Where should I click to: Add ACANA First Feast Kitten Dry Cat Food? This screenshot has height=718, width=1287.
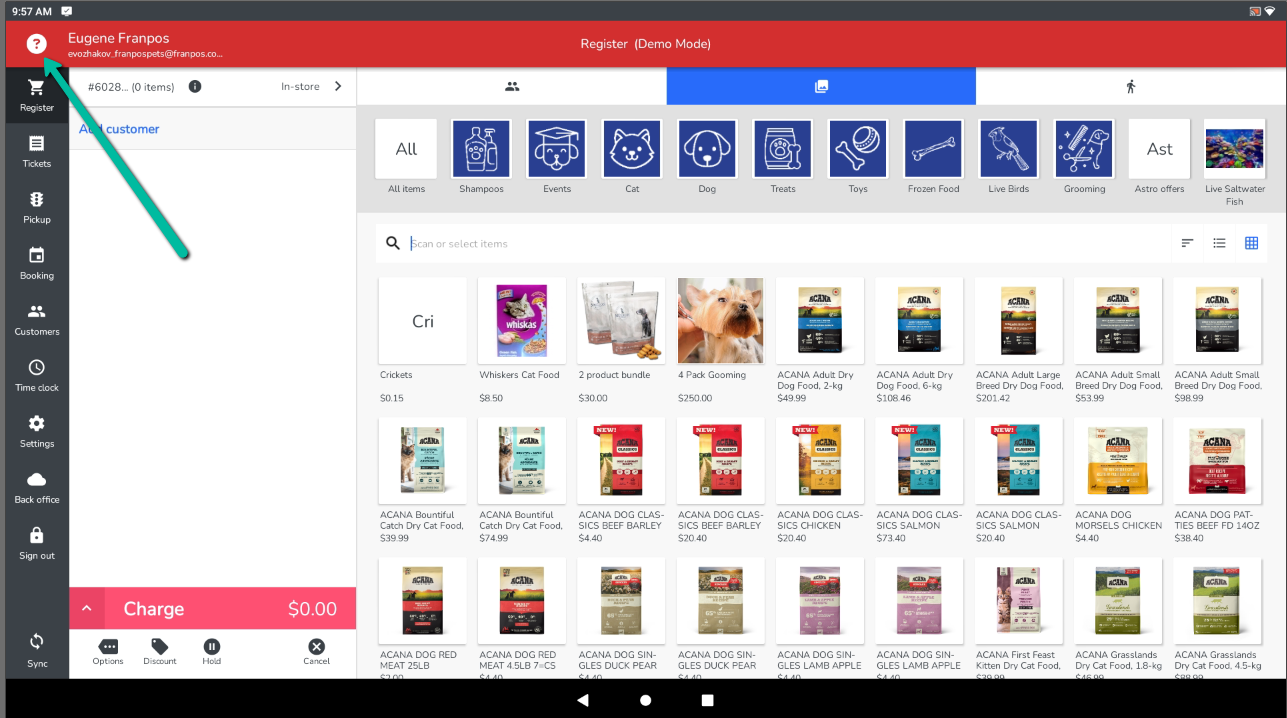coord(1019,618)
